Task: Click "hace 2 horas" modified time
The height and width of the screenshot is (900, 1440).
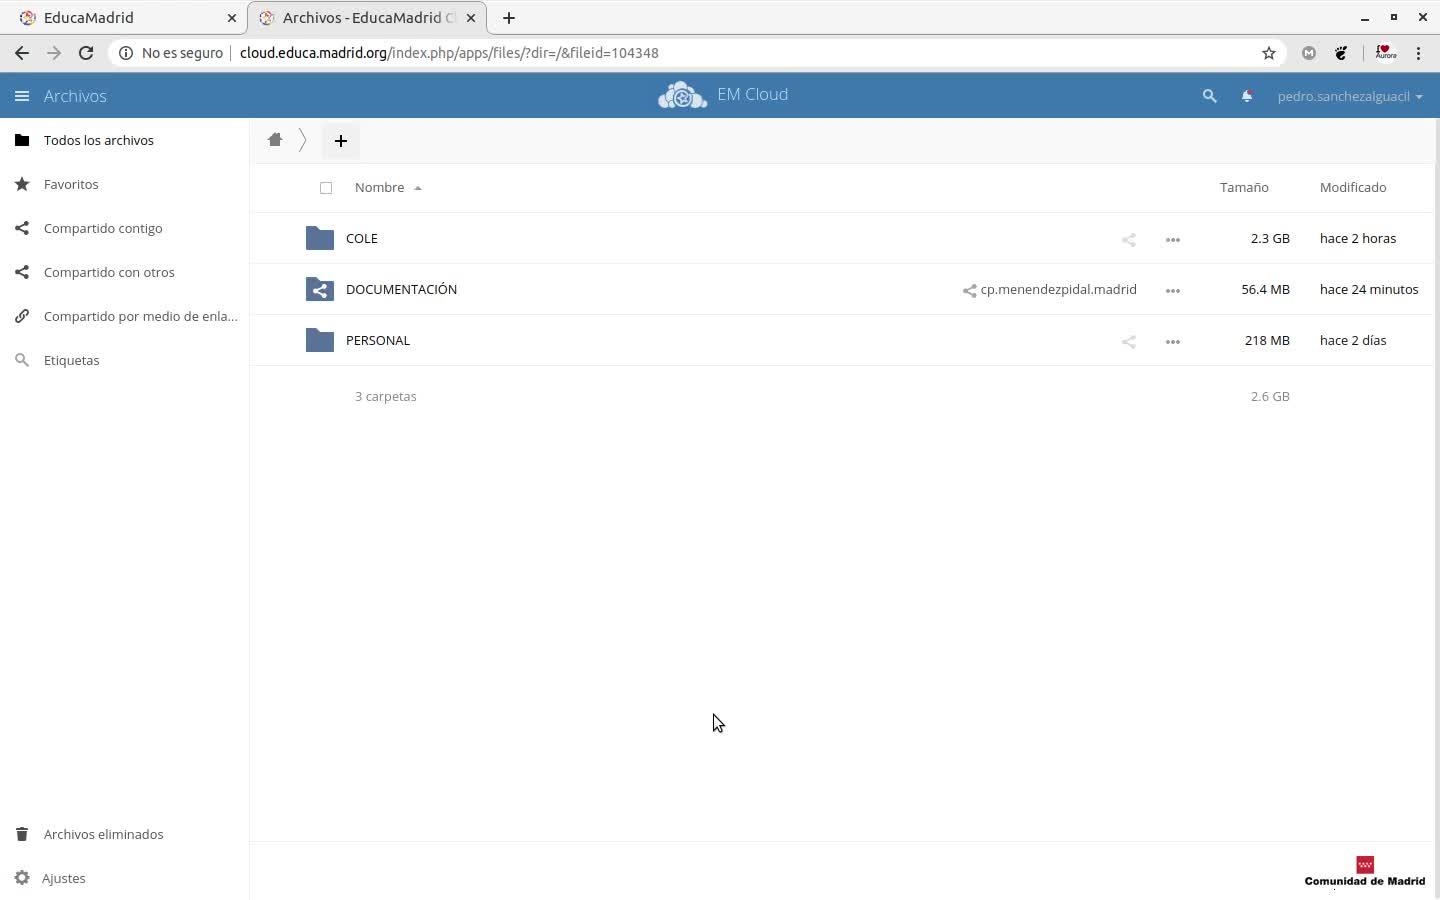Action: tap(1358, 238)
